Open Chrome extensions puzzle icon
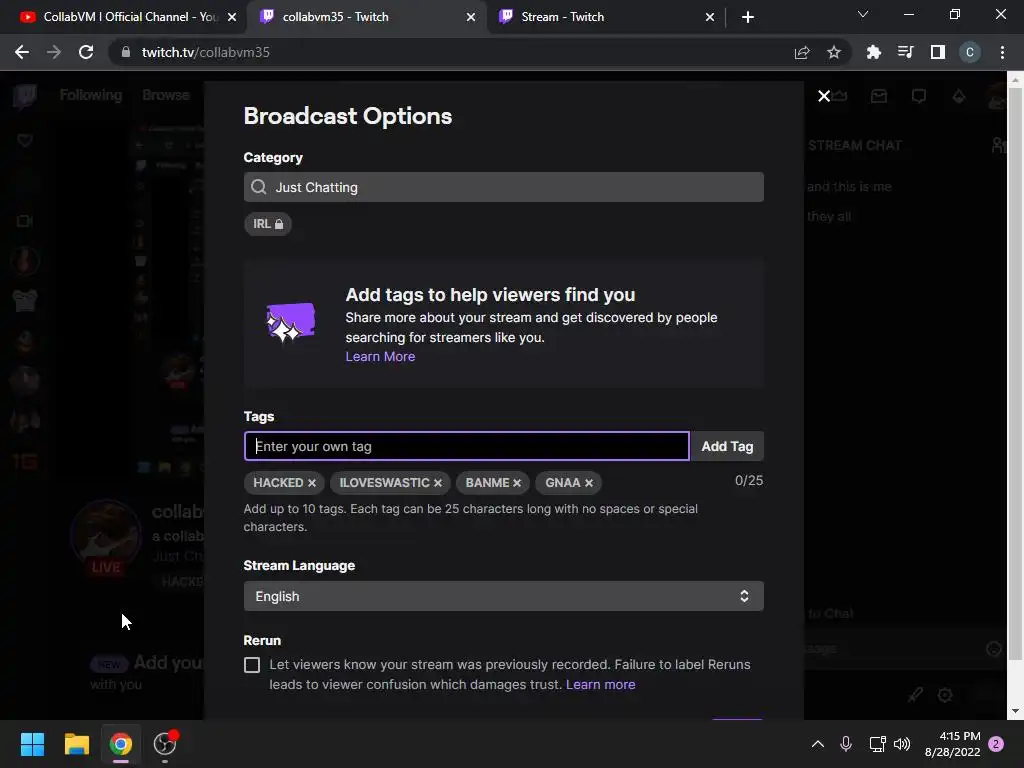Screen dimensions: 1024x768 click(x=873, y=52)
